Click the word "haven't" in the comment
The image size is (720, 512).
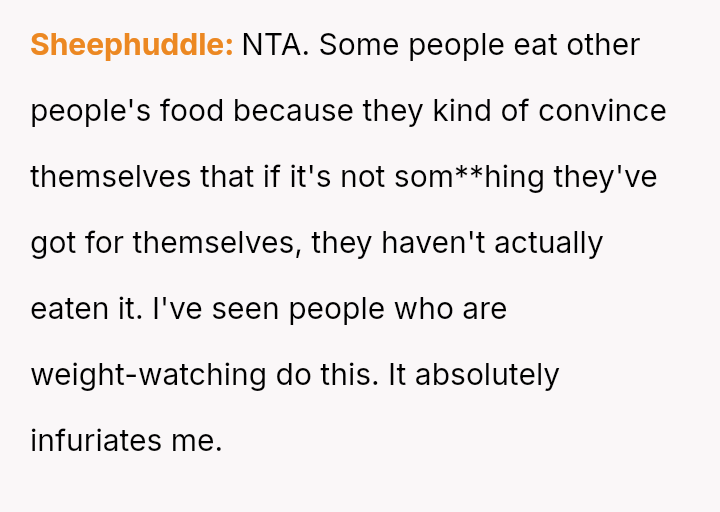[427, 243]
